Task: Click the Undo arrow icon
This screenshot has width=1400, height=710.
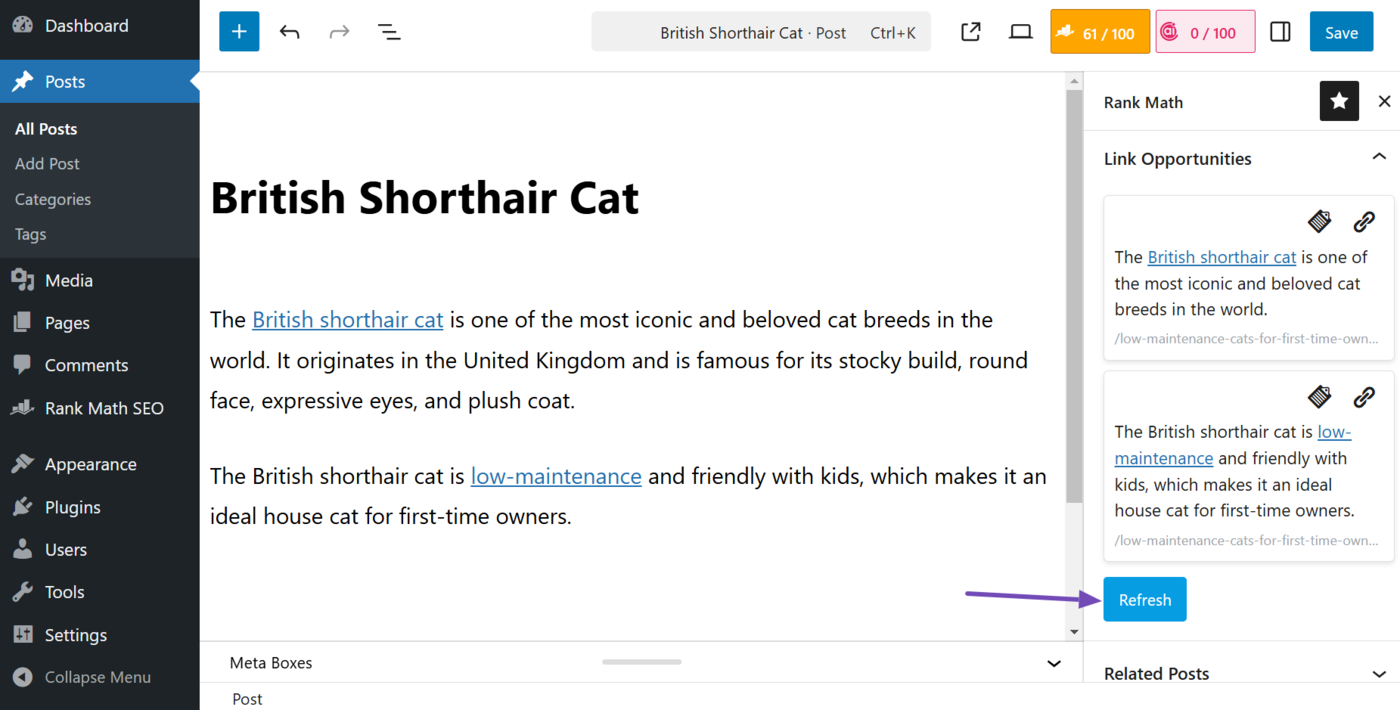Action: coord(289,31)
